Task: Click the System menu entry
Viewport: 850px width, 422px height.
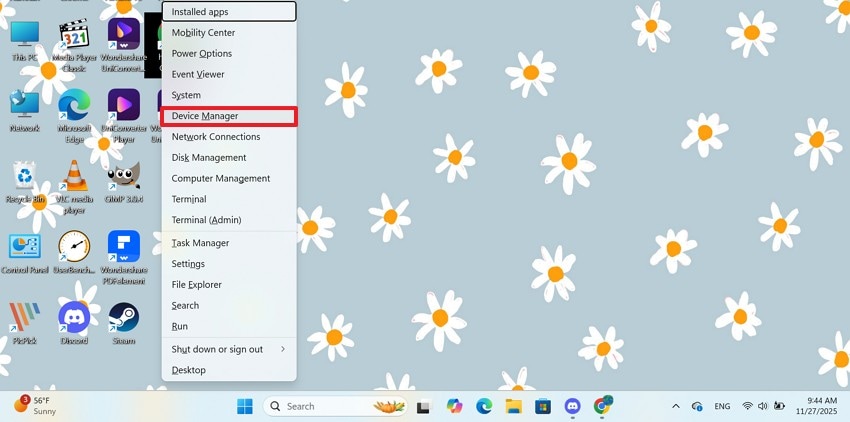Action: coord(229,95)
